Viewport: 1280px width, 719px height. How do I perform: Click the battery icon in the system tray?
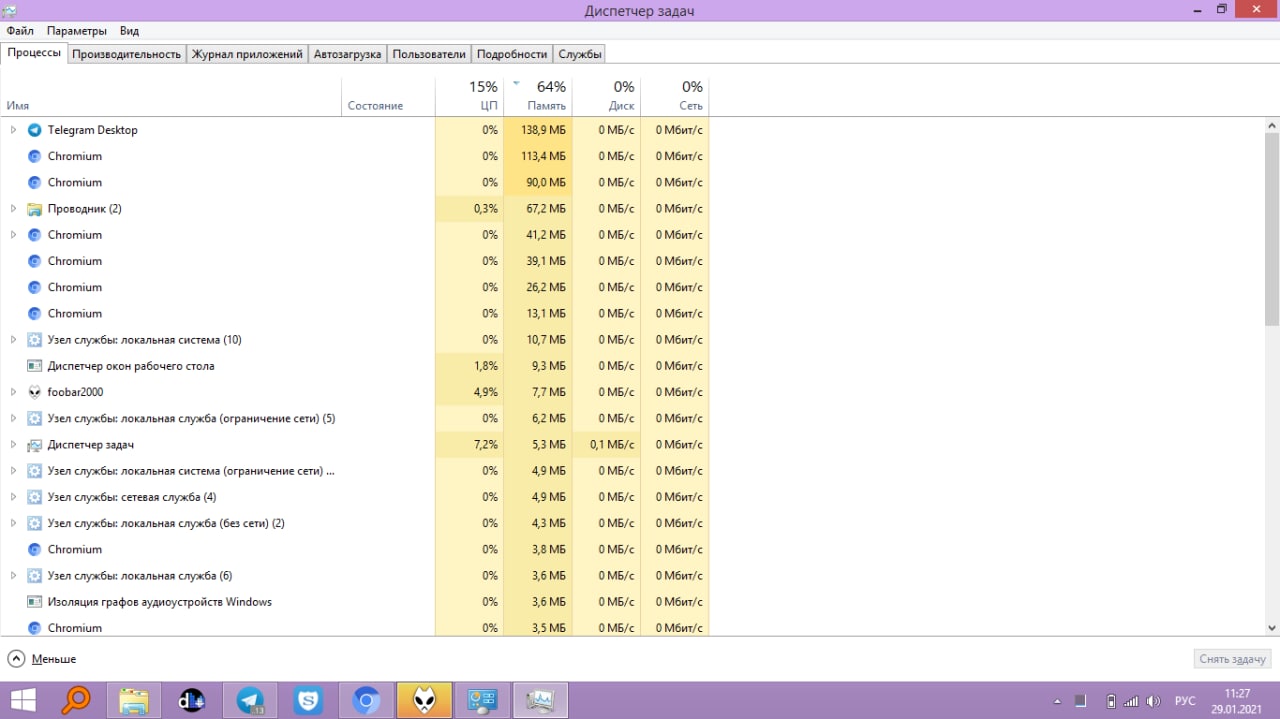(1110, 701)
